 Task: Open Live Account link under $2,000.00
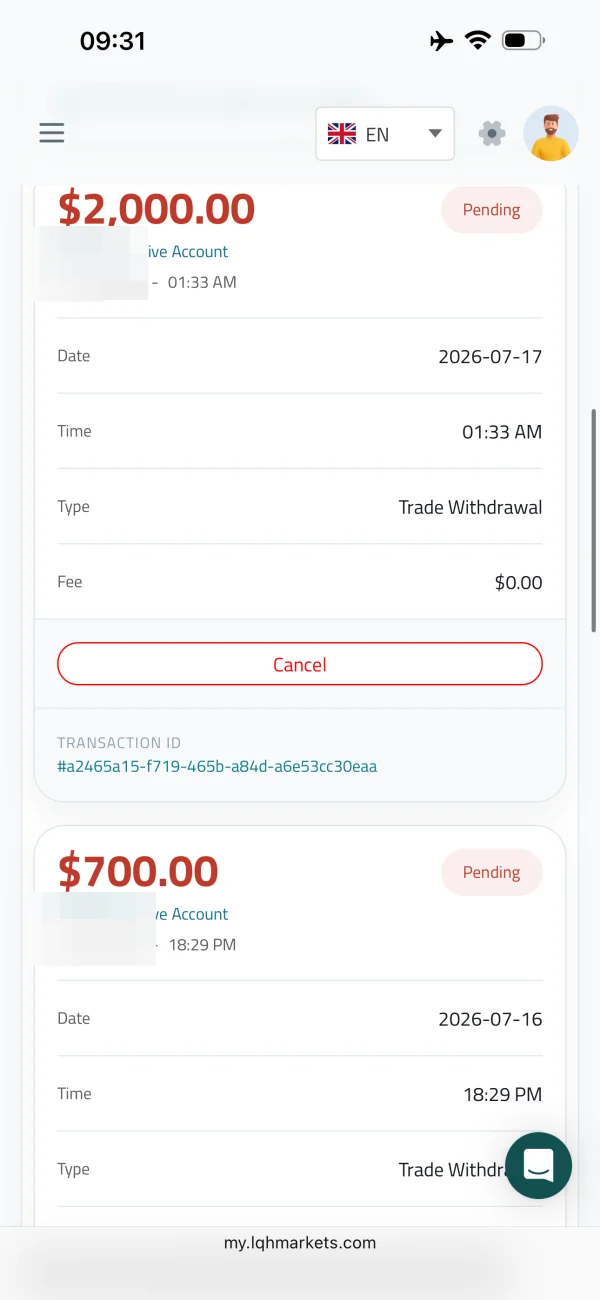188,252
